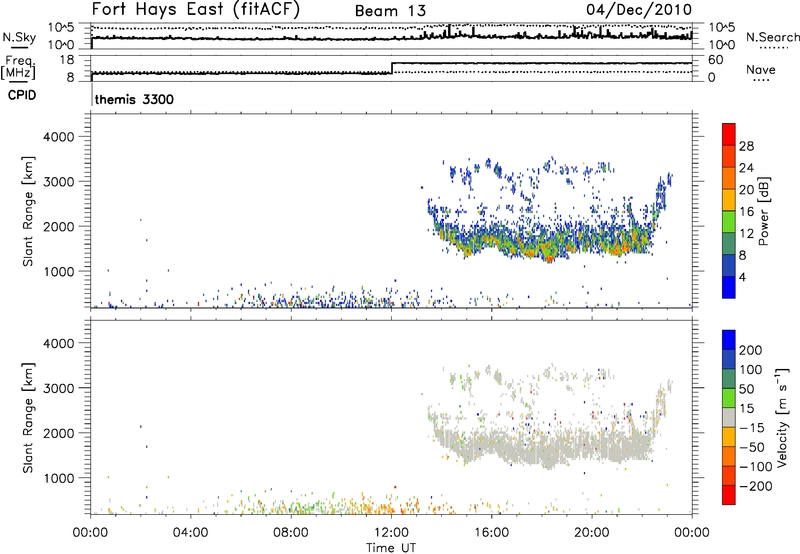Screen dimensions: 800x554
Task: Click the plot title Fort Hays East (fitACF)
Action: tap(195, 9)
